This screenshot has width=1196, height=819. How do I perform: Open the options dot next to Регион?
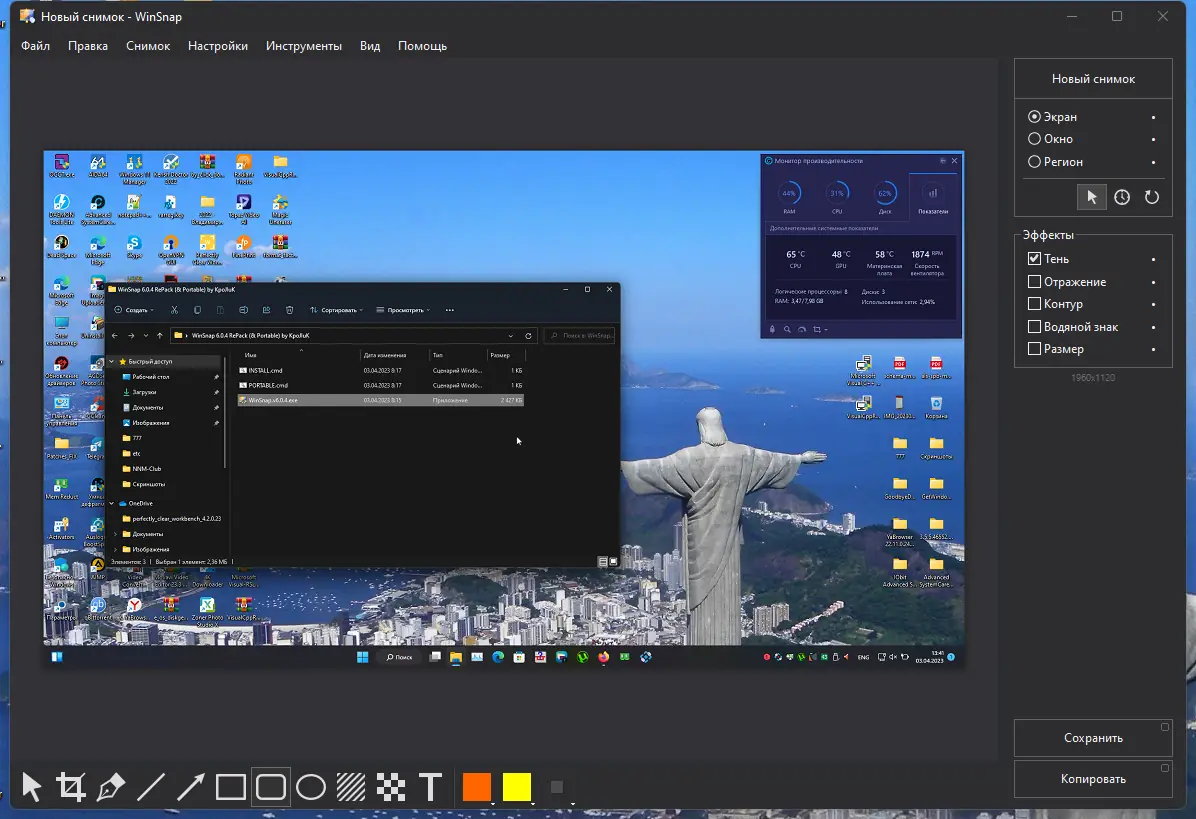point(1155,162)
